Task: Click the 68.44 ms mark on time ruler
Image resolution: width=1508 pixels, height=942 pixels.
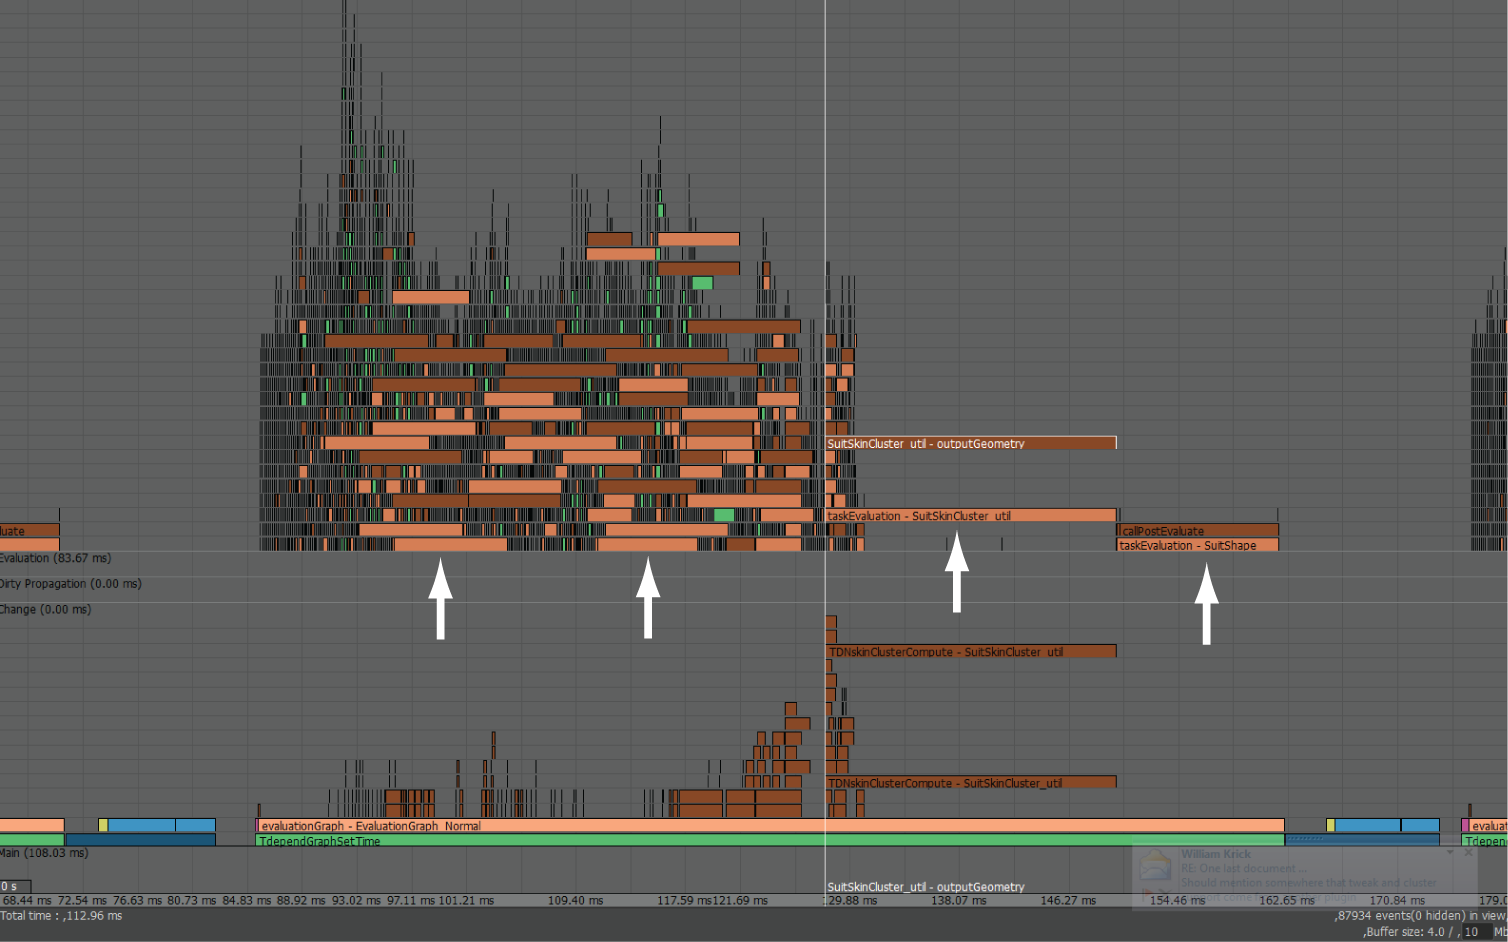Action: point(27,900)
